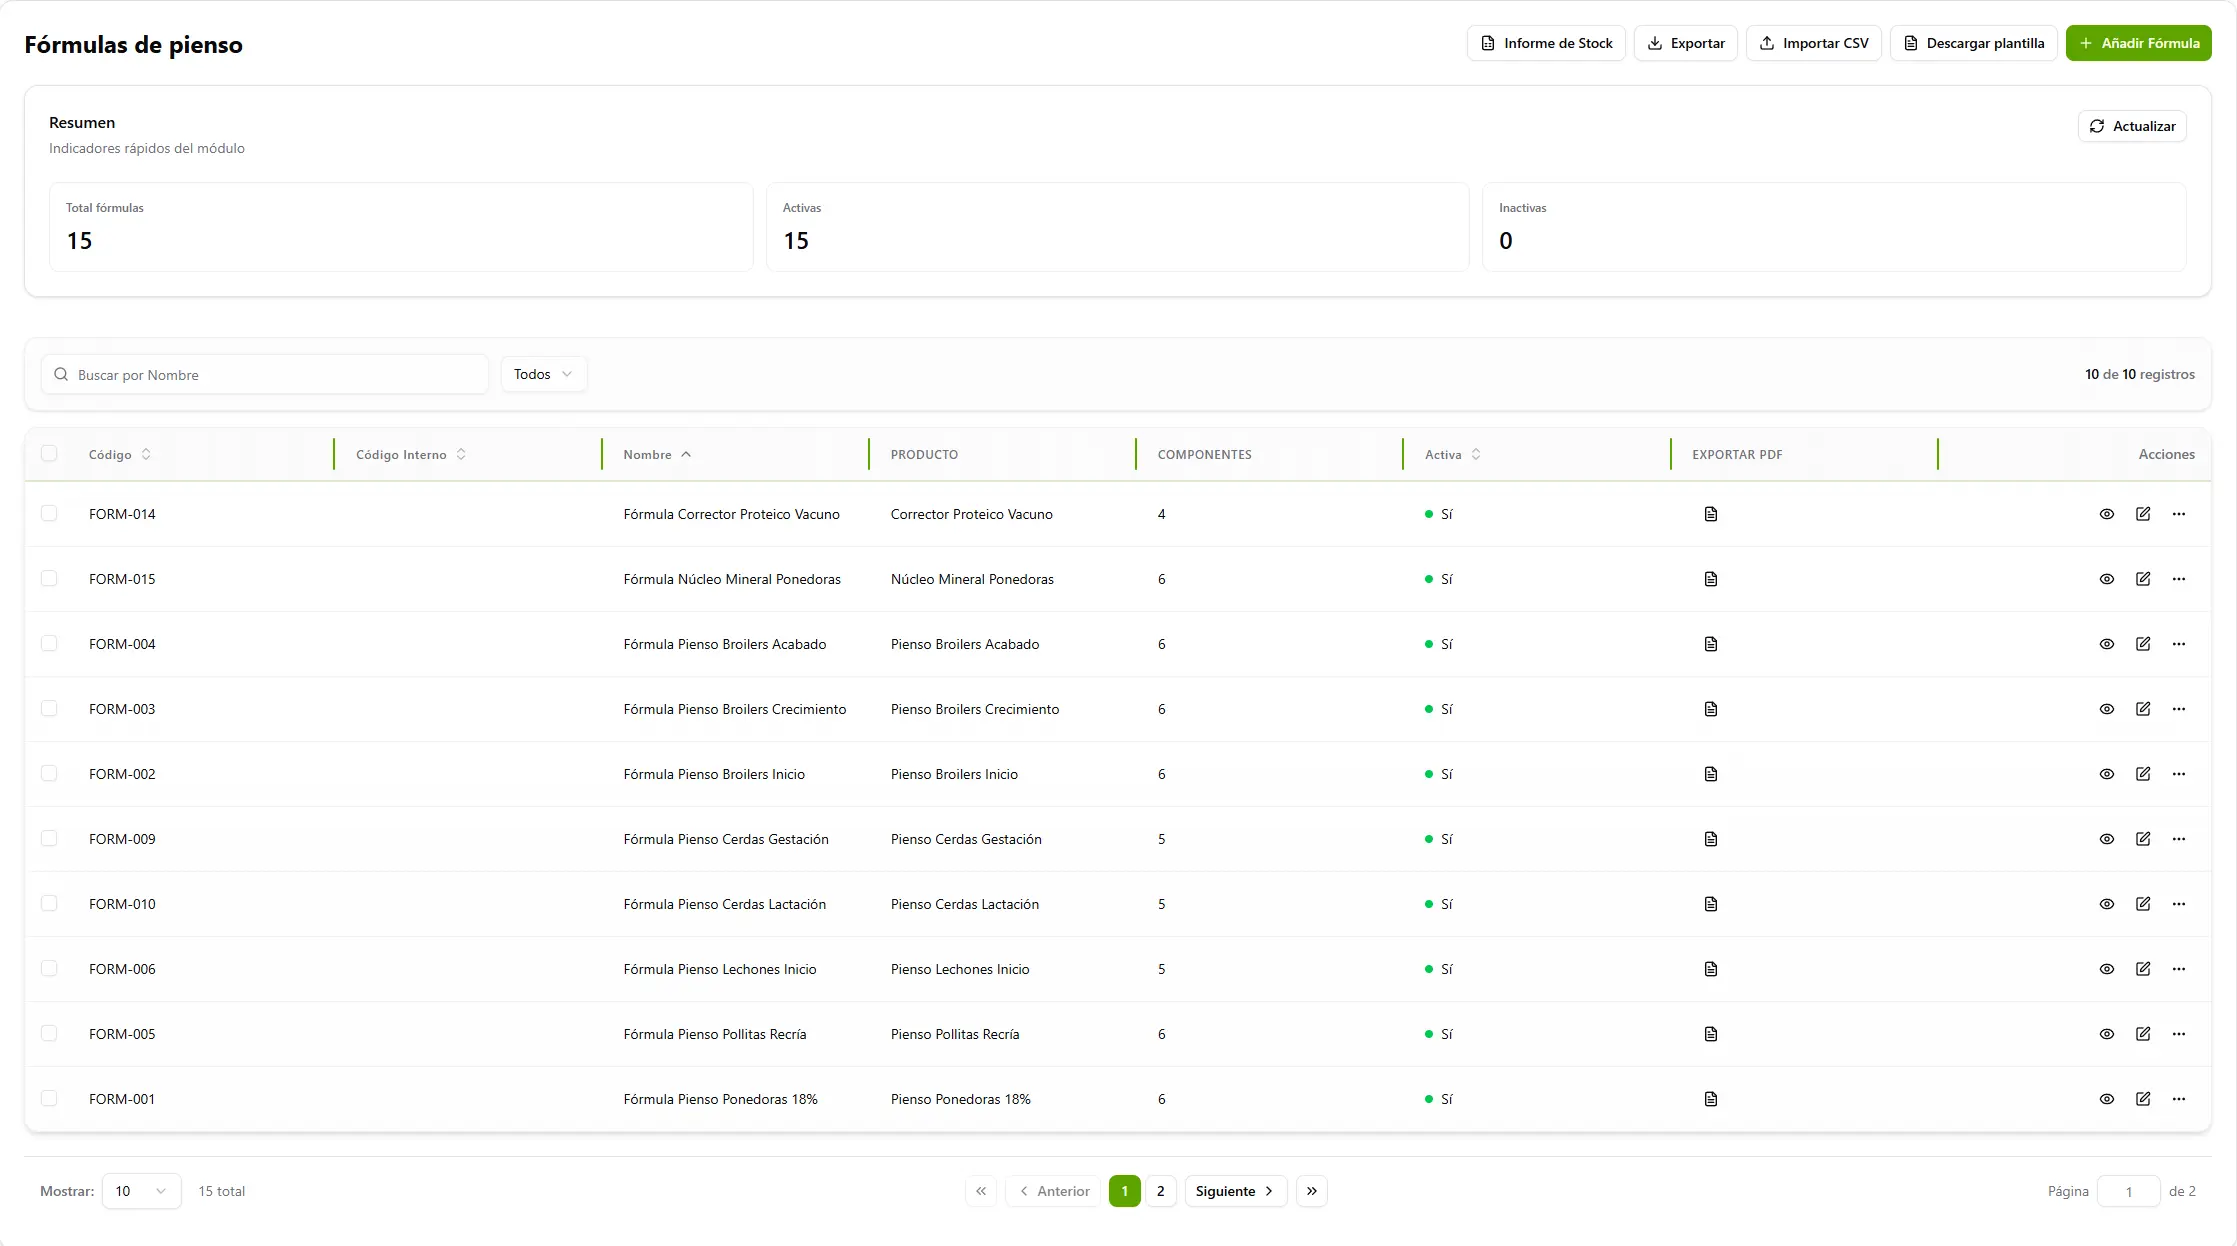The image size is (2237, 1246).
Task: Tick the checkbox for FORM-002
Action: (x=49, y=774)
